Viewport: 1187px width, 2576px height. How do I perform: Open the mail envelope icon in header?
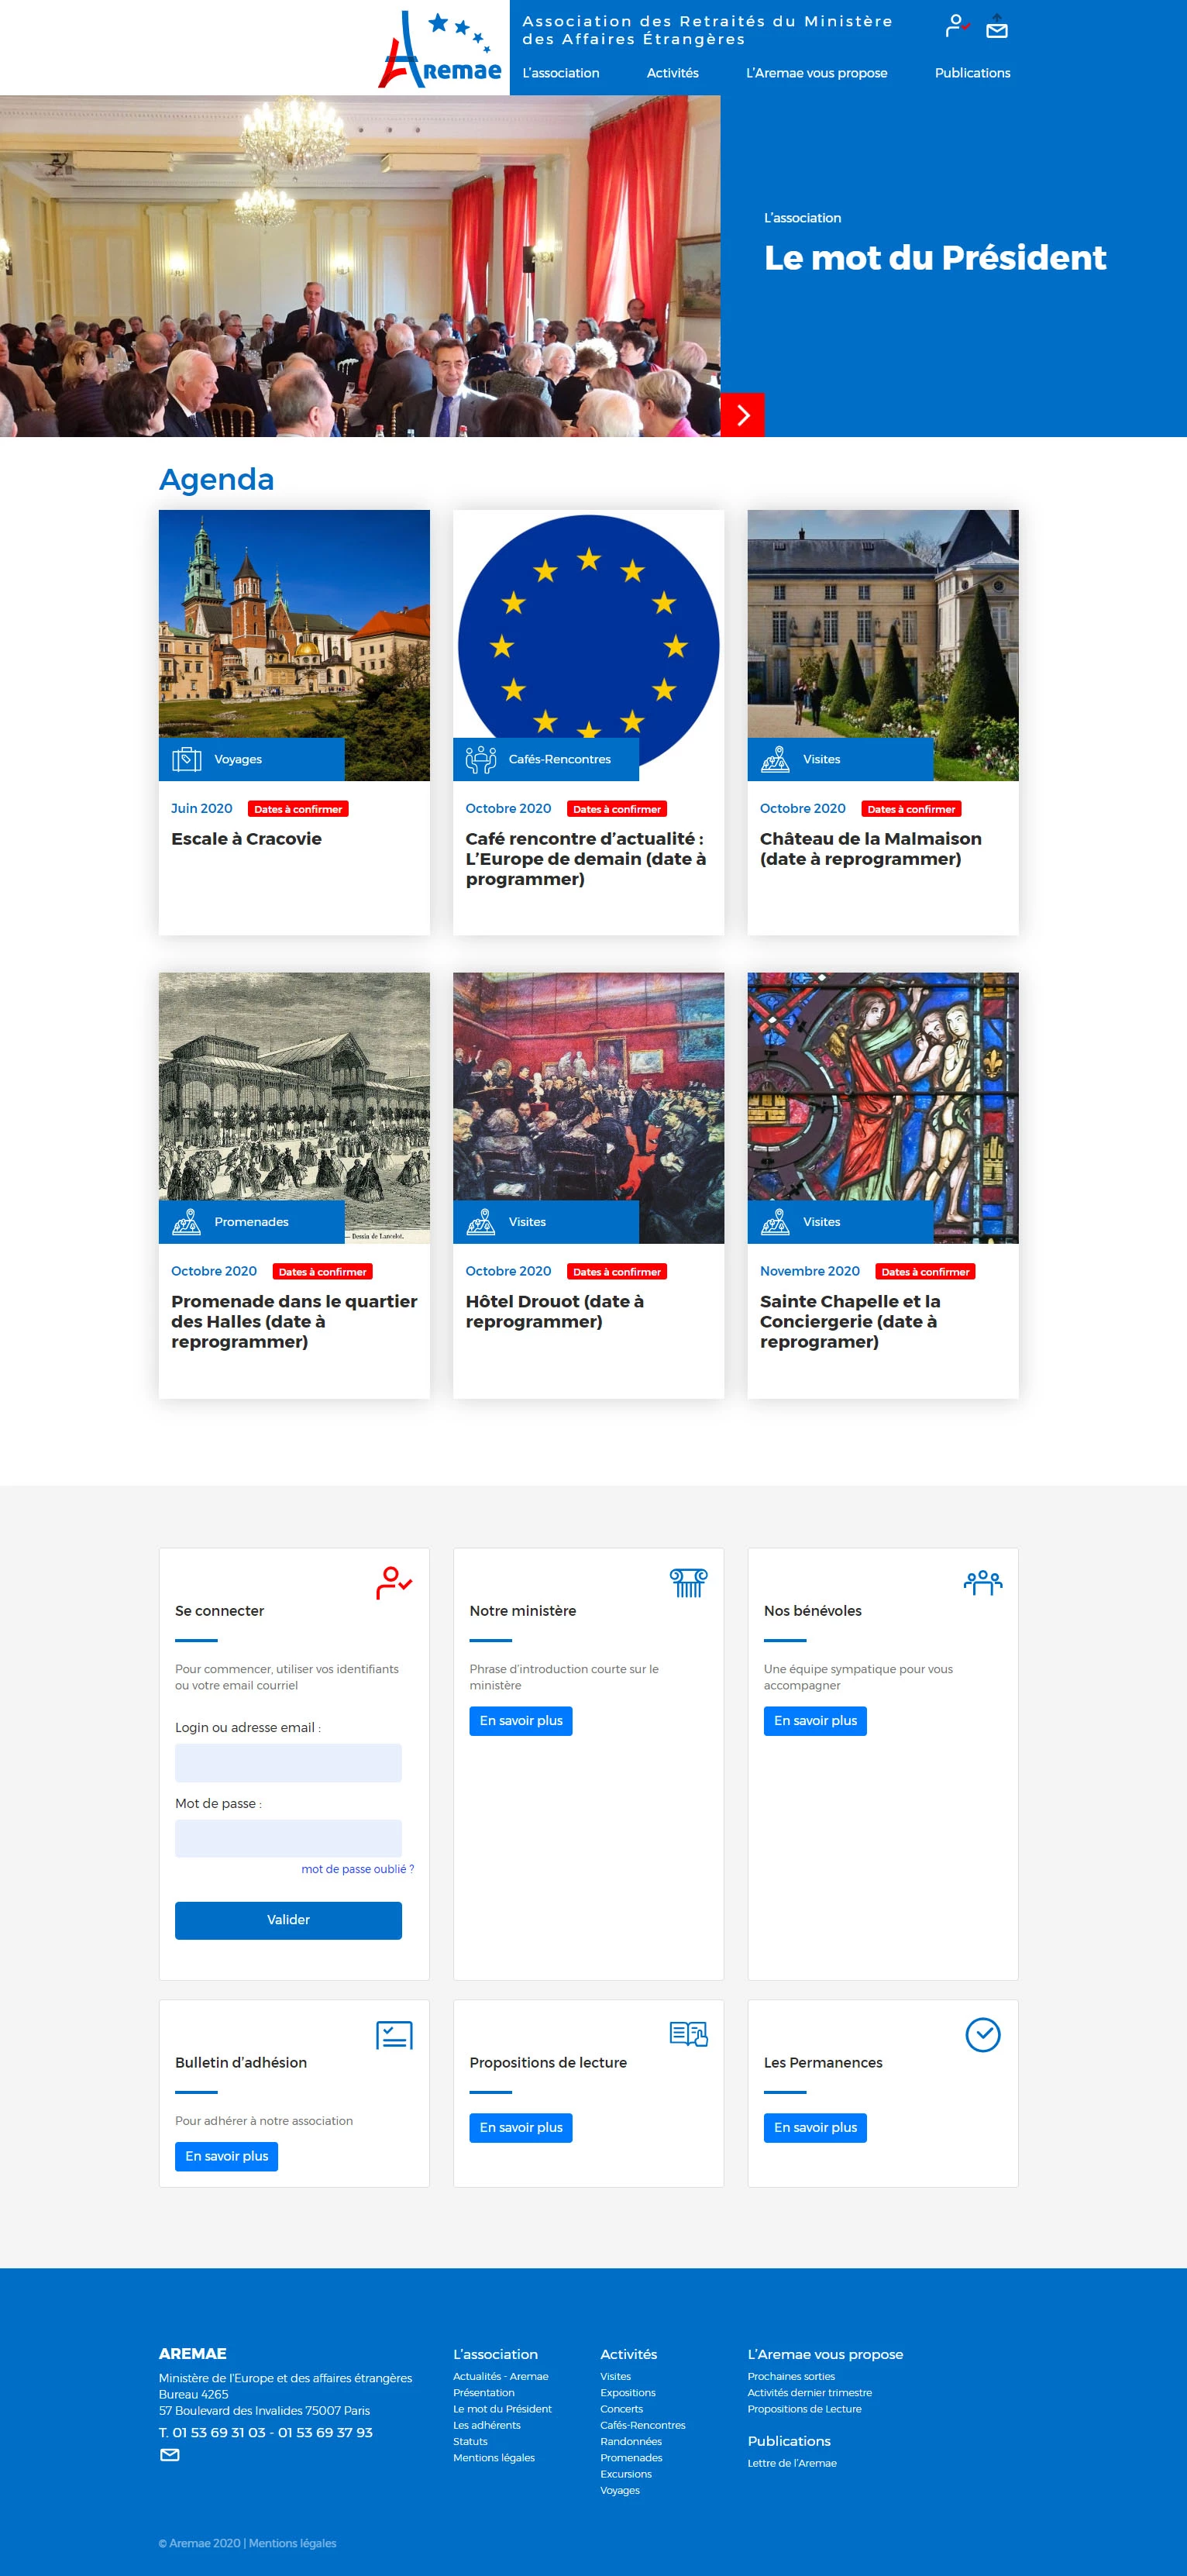(996, 27)
